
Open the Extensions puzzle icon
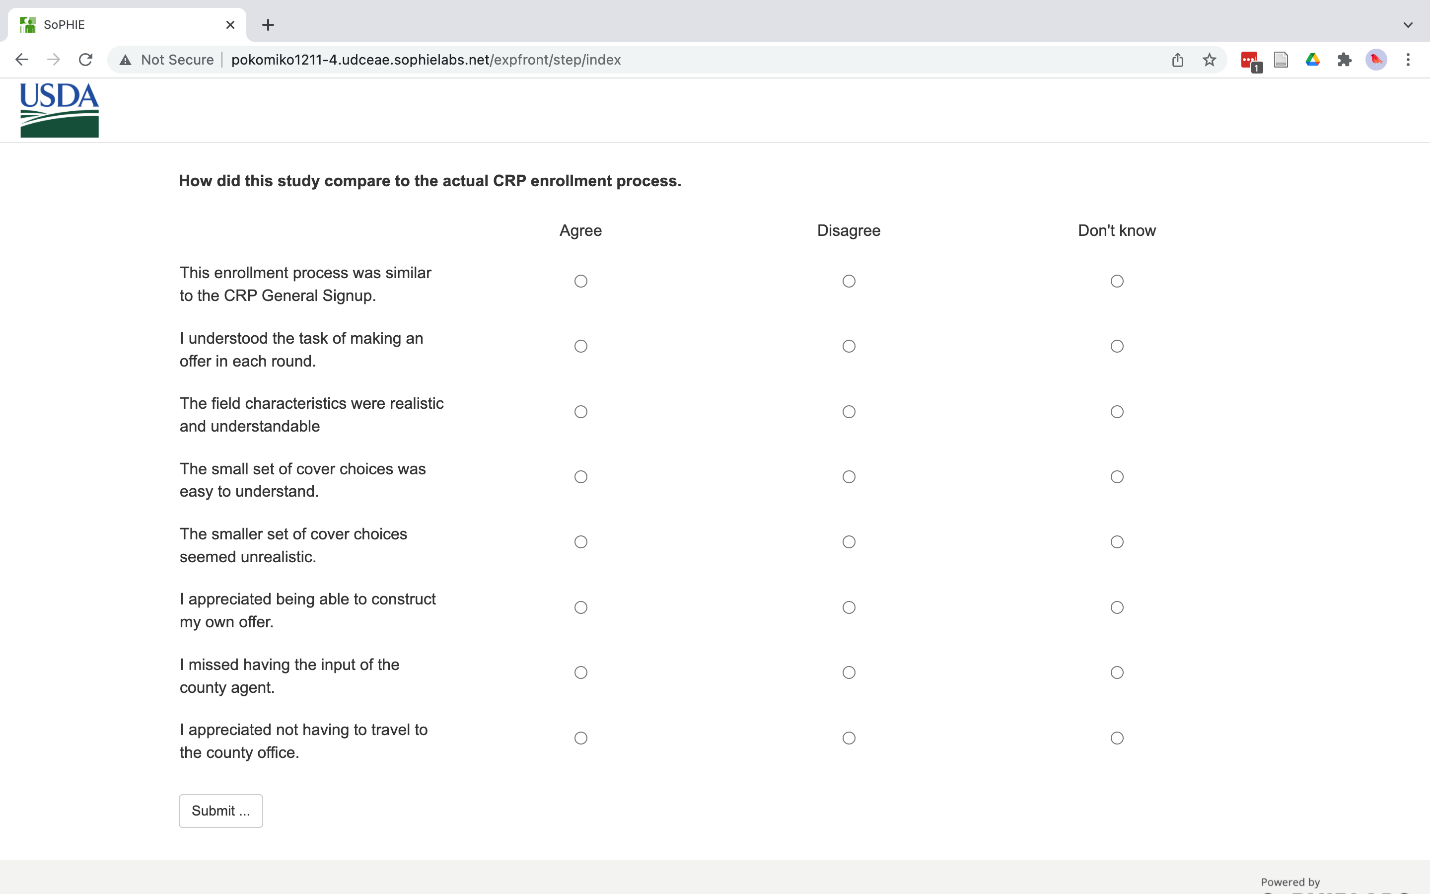[1344, 60]
